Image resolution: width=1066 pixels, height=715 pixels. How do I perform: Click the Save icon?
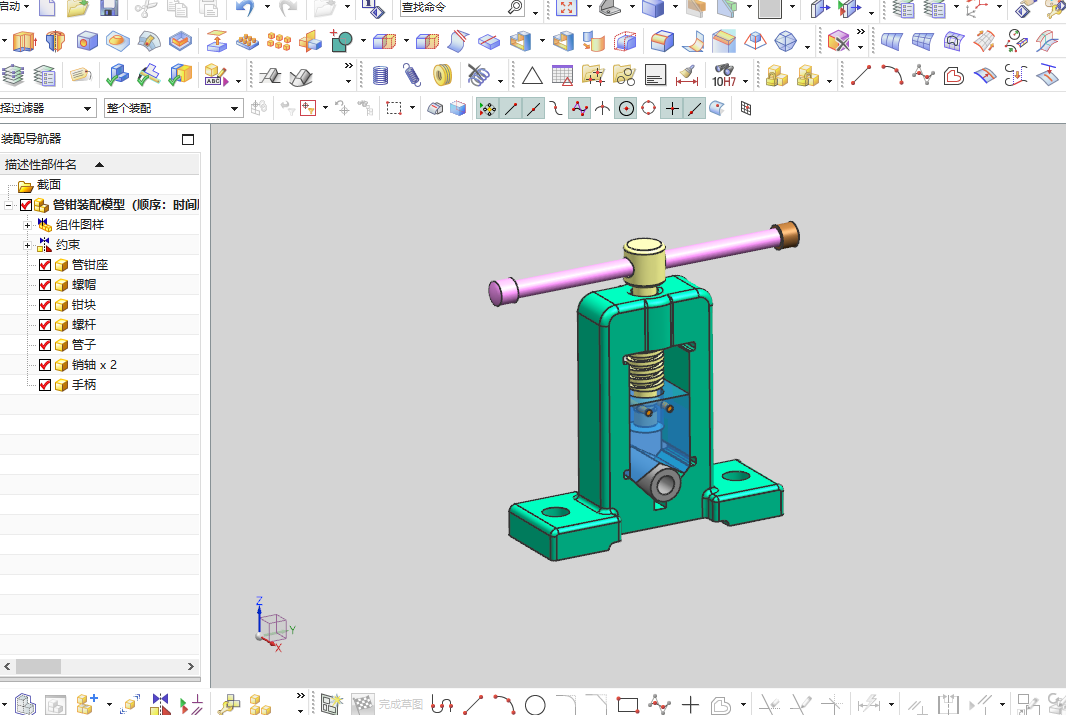coord(109,8)
